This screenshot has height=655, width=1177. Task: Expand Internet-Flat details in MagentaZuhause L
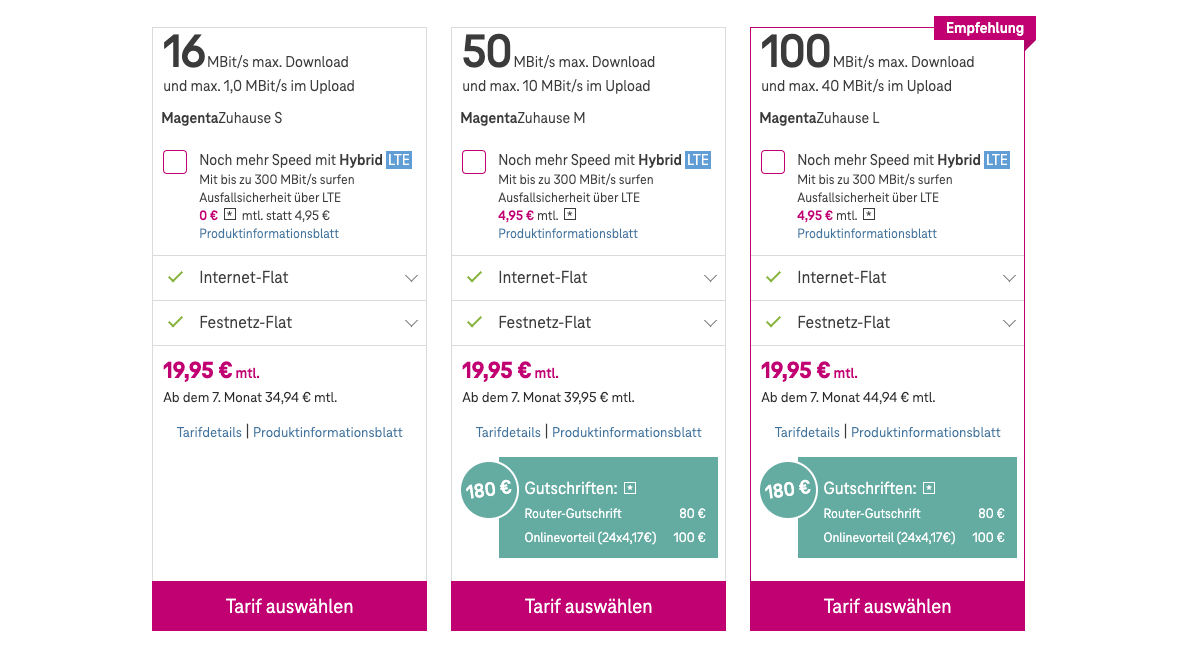click(x=887, y=278)
